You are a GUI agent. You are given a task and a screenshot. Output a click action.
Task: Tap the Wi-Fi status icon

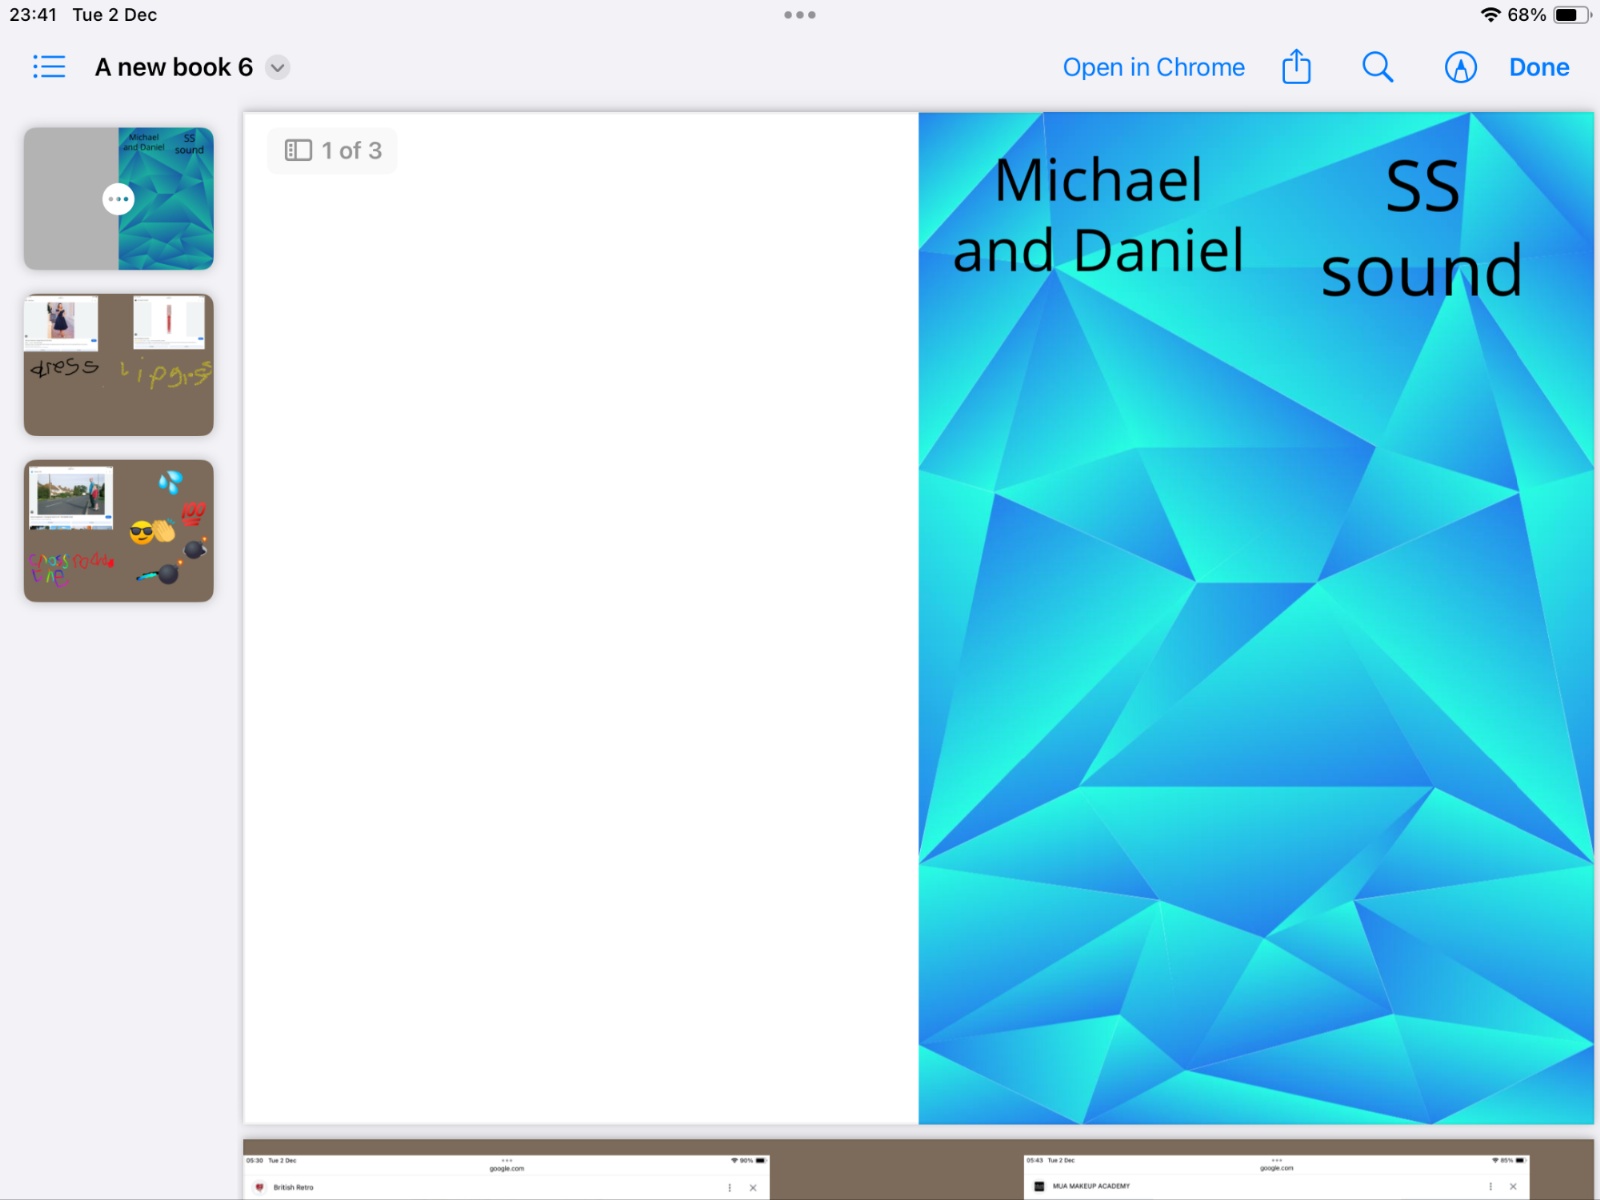(1490, 15)
